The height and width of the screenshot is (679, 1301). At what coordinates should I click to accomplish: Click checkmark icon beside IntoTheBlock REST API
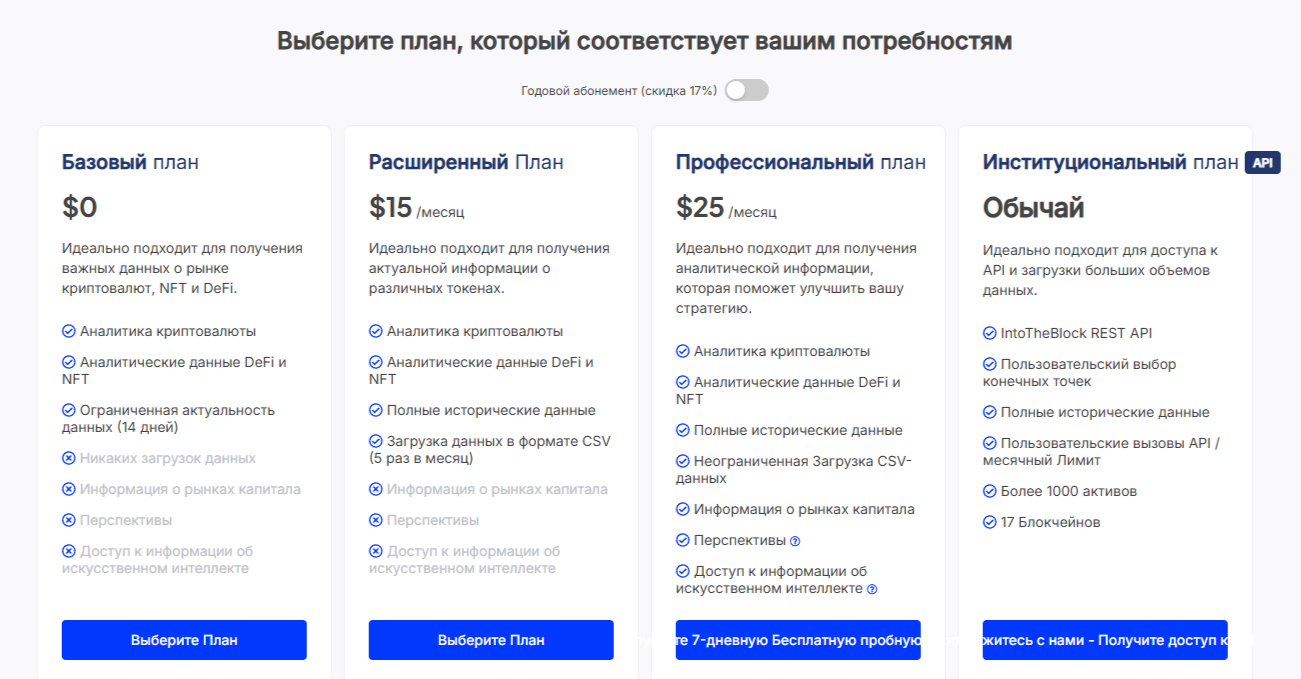(x=990, y=334)
